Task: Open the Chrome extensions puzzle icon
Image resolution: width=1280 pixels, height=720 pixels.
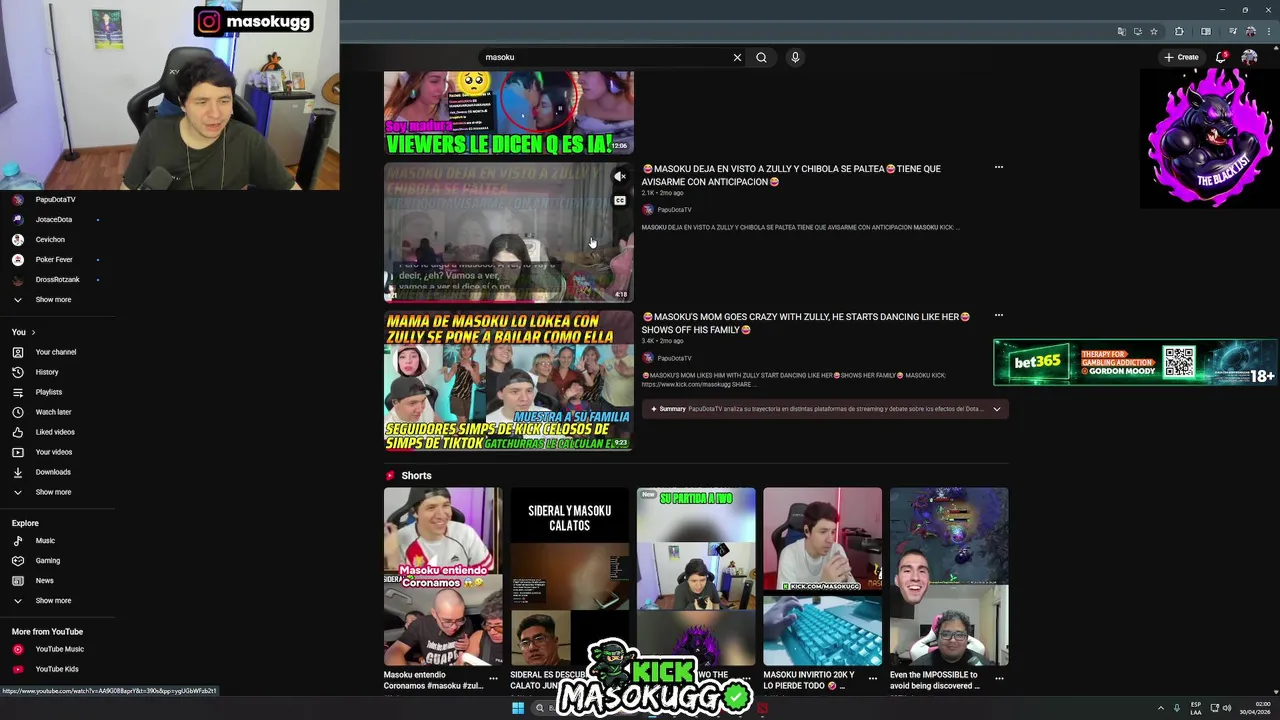Action: [1179, 31]
